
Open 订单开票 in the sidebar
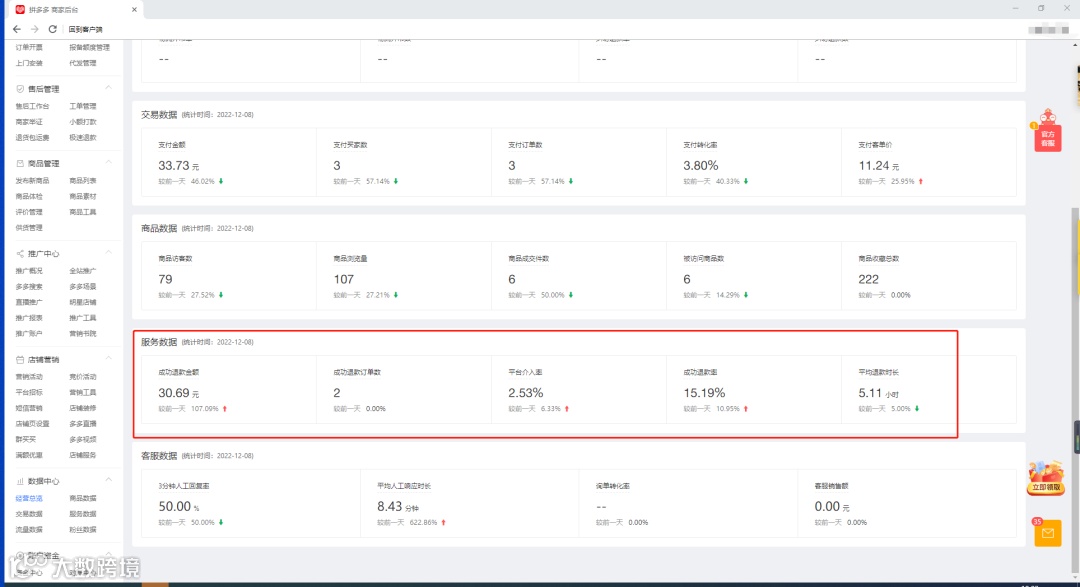pyautogui.click(x=29, y=48)
